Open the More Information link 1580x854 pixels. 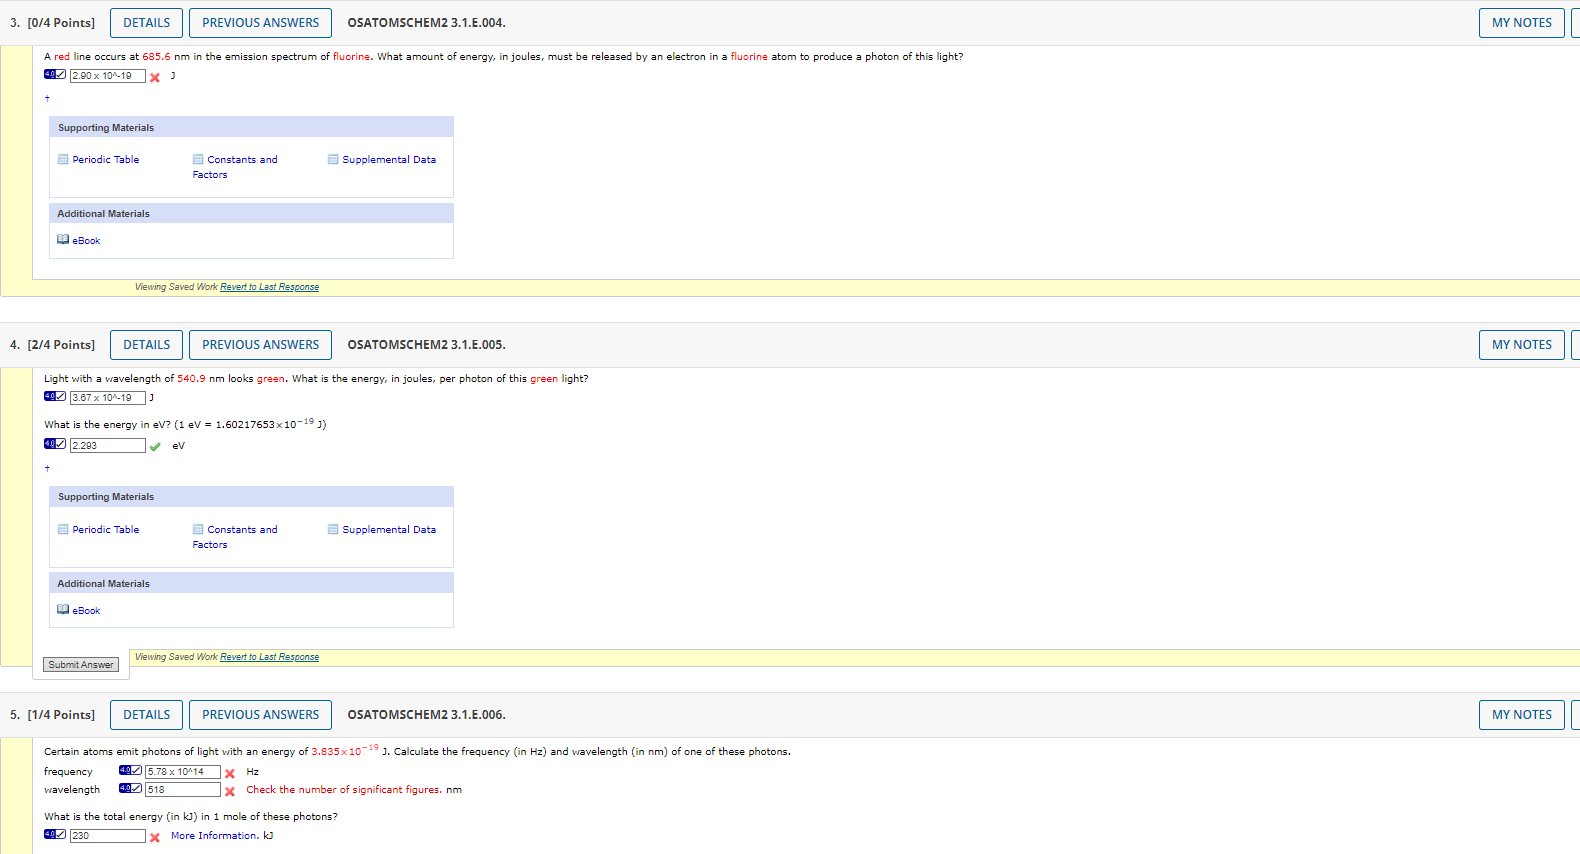pos(215,836)
